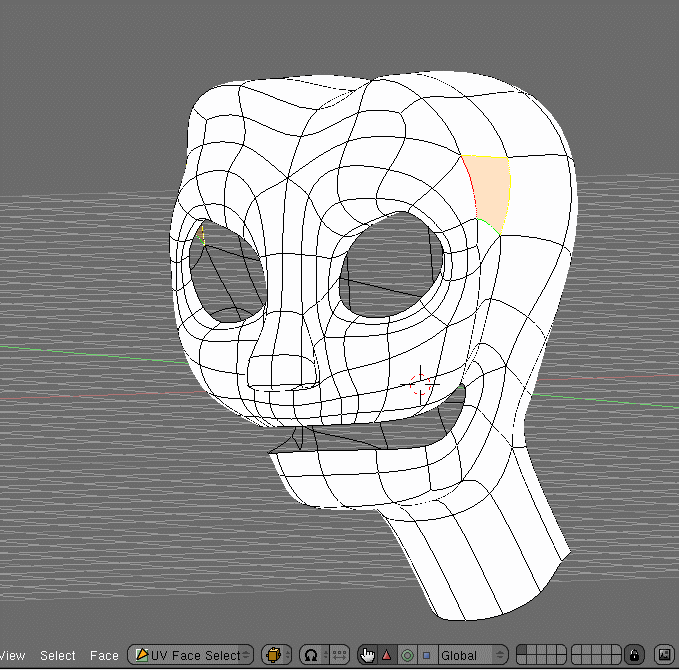The image size is (679, 670).
Task: Expand the UV Face Select mode dropdown
Action: pos(196,656)
